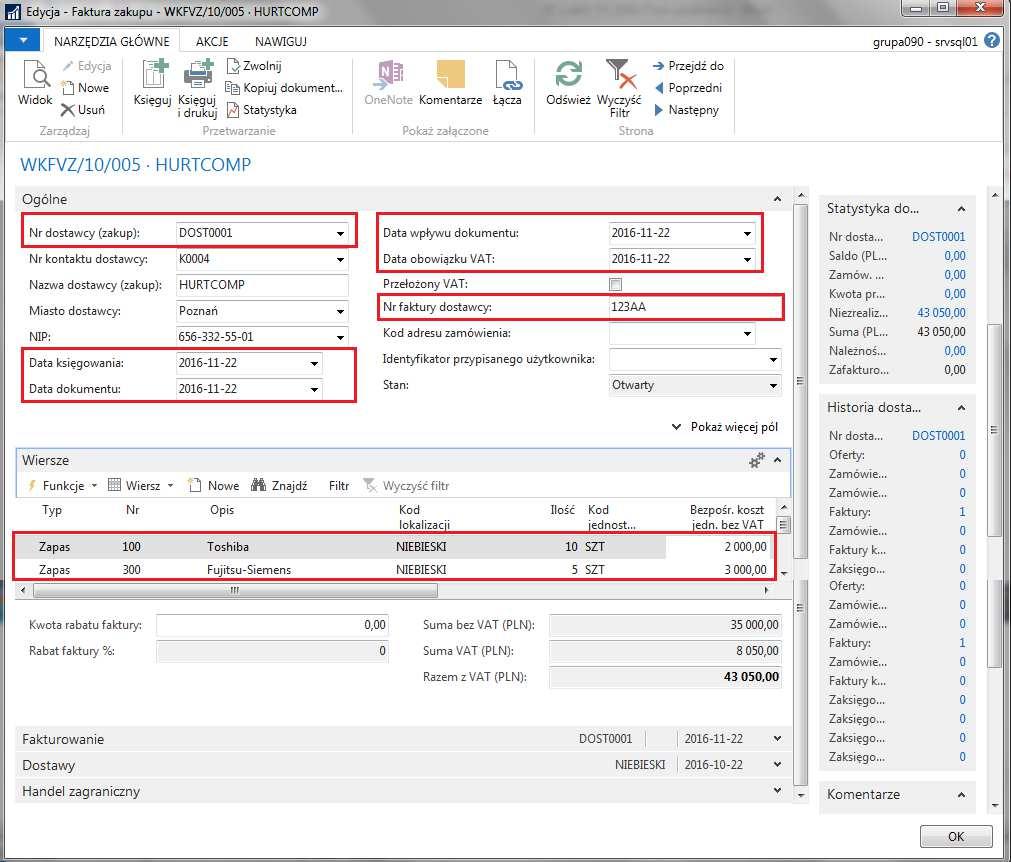Switch to NAWIGUJ tab
This screenshot has height=862, width=1011.
coord(280,41)
